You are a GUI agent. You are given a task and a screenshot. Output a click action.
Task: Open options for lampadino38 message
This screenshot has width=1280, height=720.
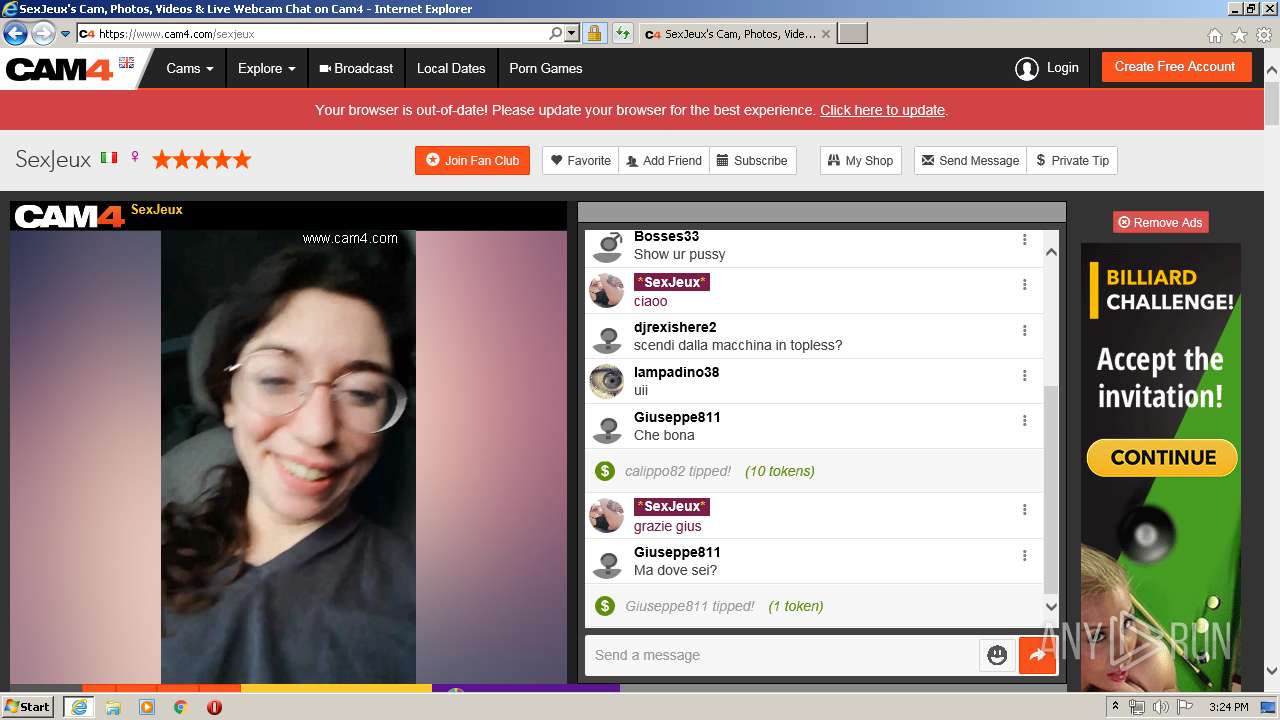(x=1024, y=376)
